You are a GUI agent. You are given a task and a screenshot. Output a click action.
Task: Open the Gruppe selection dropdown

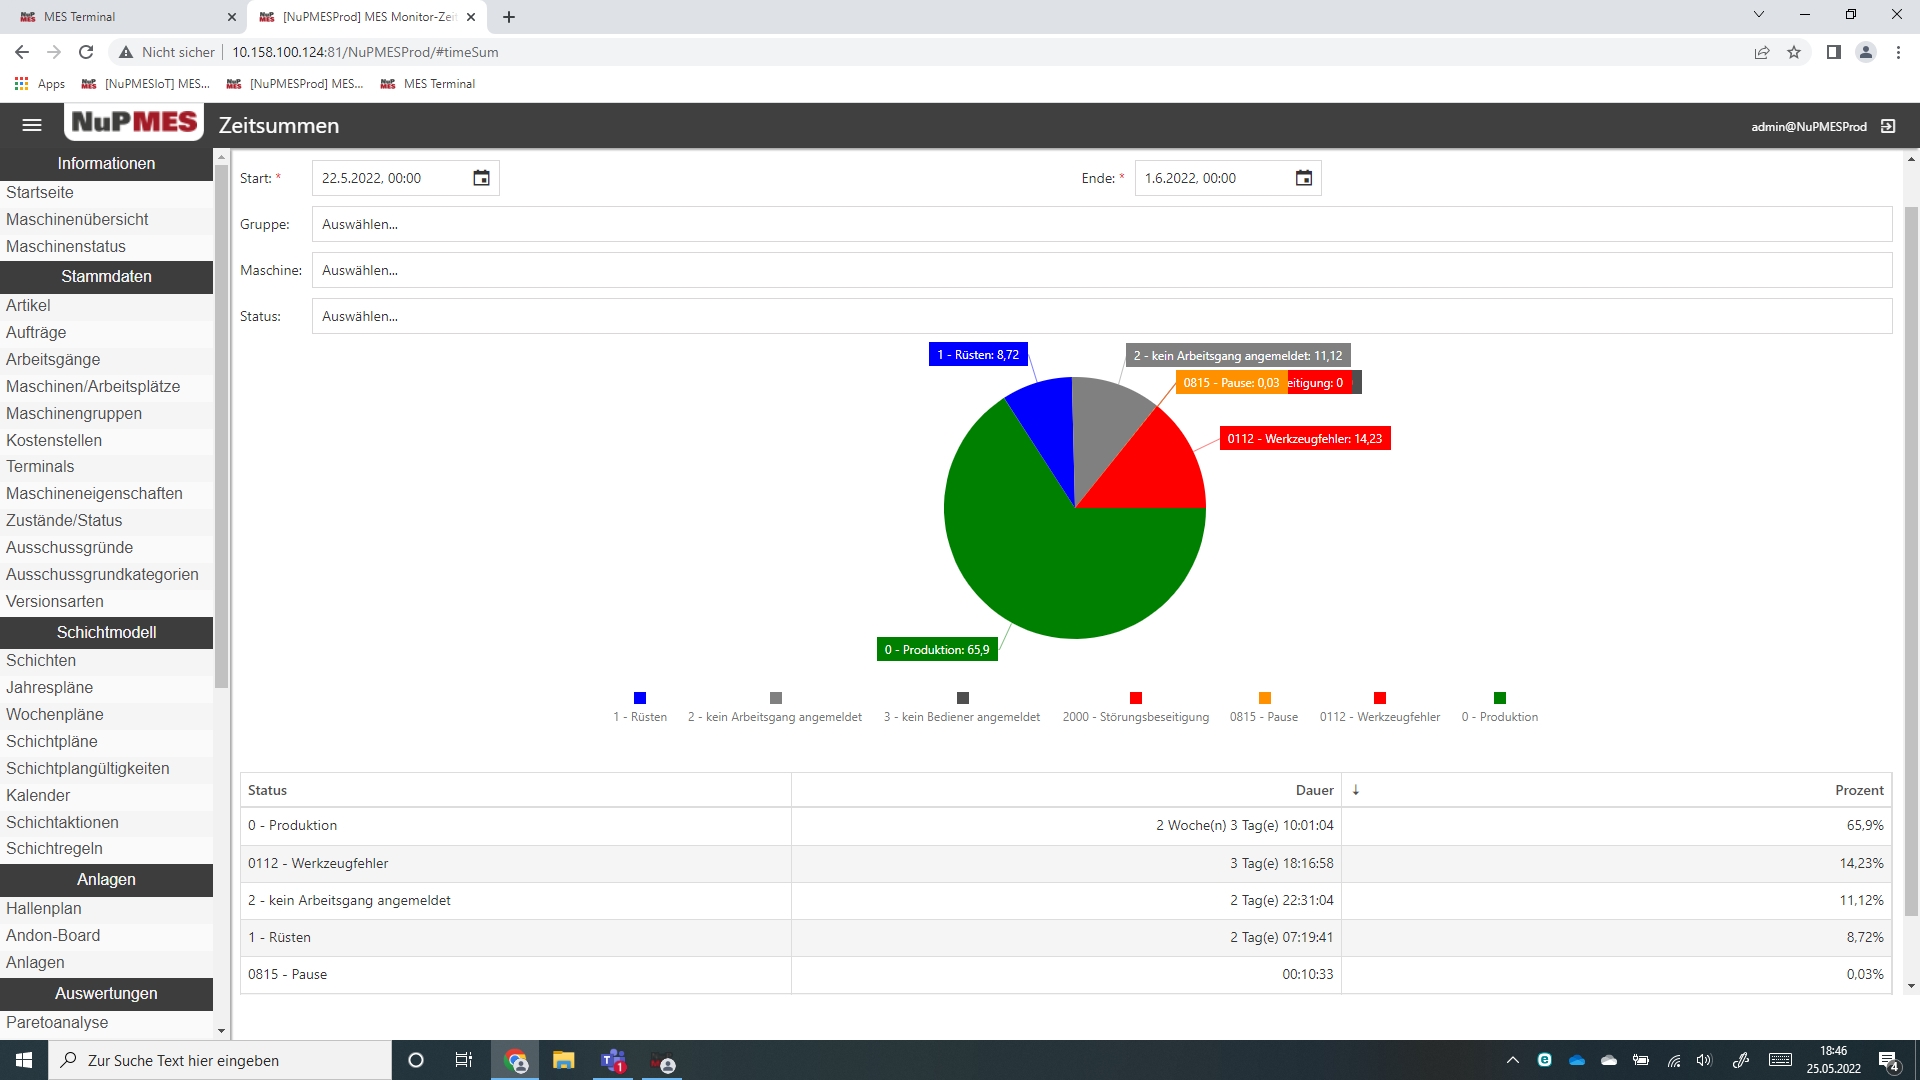pos(1101,224)
